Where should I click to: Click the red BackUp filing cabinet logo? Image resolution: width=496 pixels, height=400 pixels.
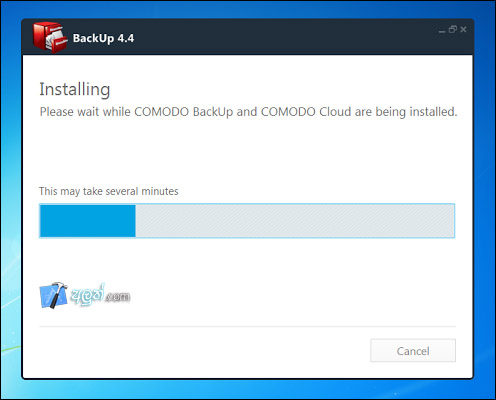(x=50, y=37)
